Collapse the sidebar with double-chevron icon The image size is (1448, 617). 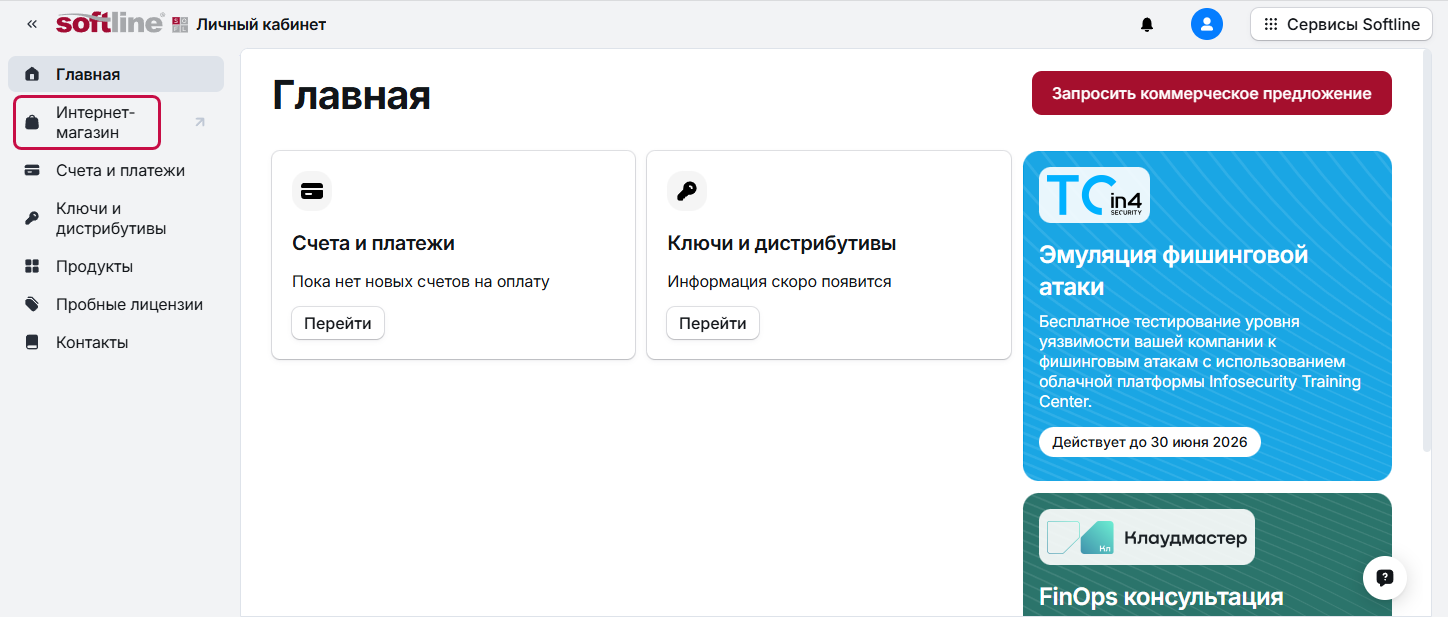tap(32, 24)
